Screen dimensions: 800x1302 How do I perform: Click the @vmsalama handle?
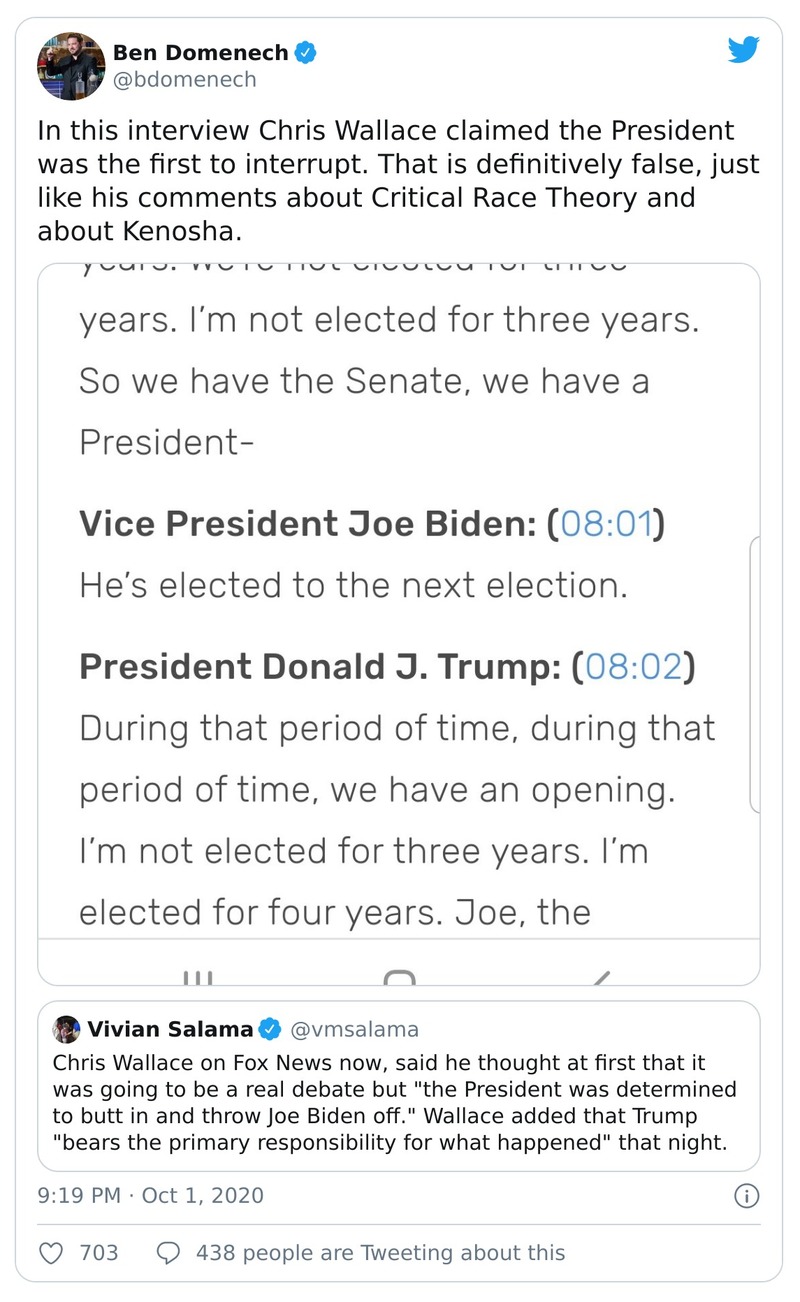click(354, 1029)
